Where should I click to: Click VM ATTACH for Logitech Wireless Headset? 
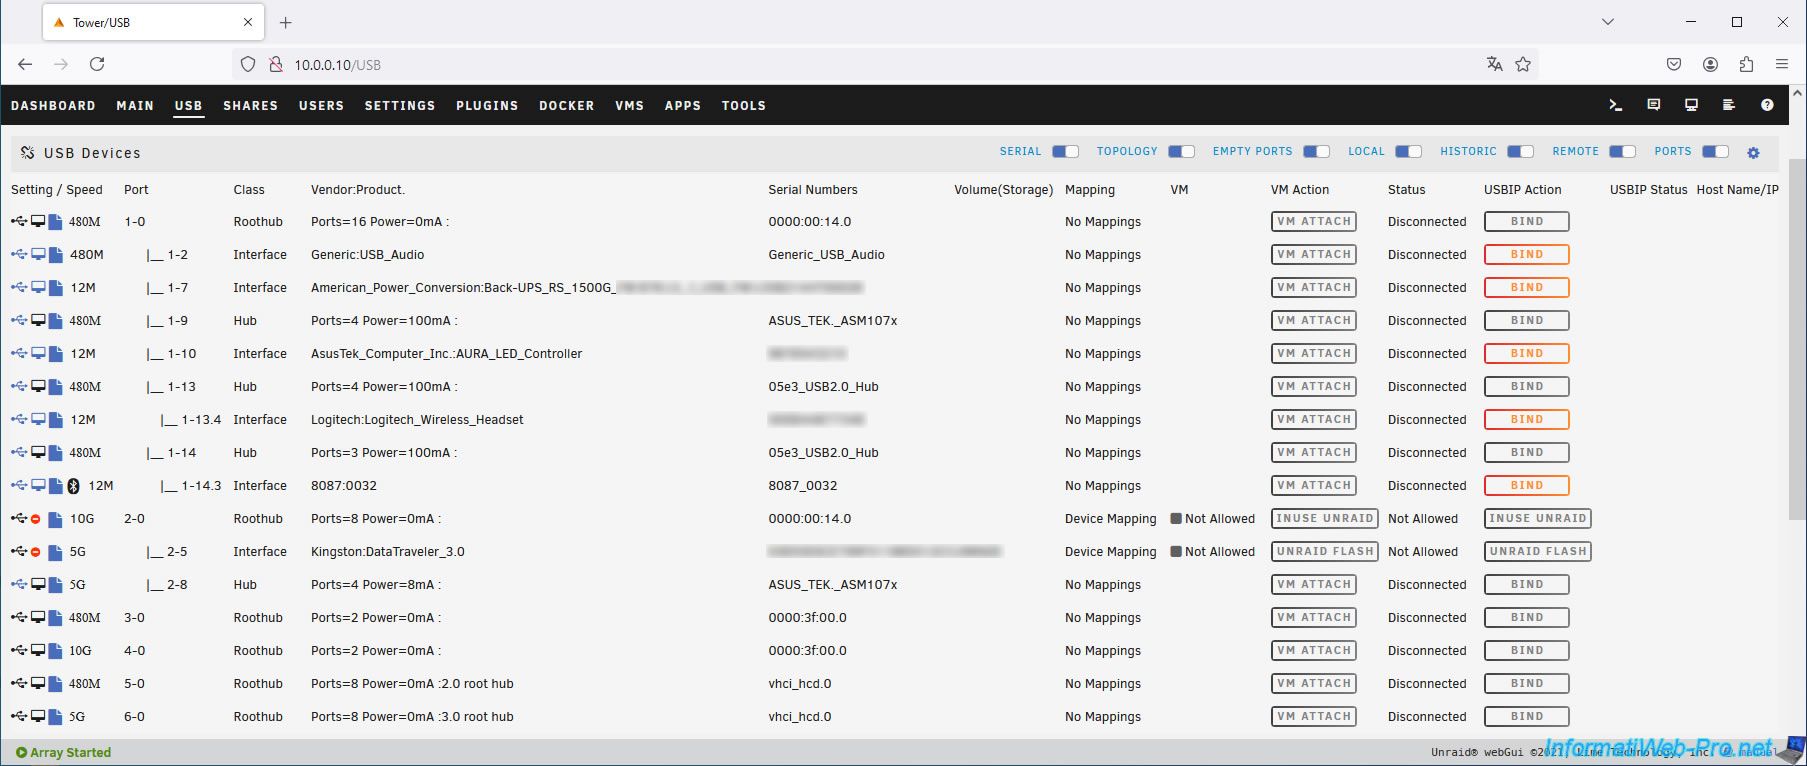1314,420
